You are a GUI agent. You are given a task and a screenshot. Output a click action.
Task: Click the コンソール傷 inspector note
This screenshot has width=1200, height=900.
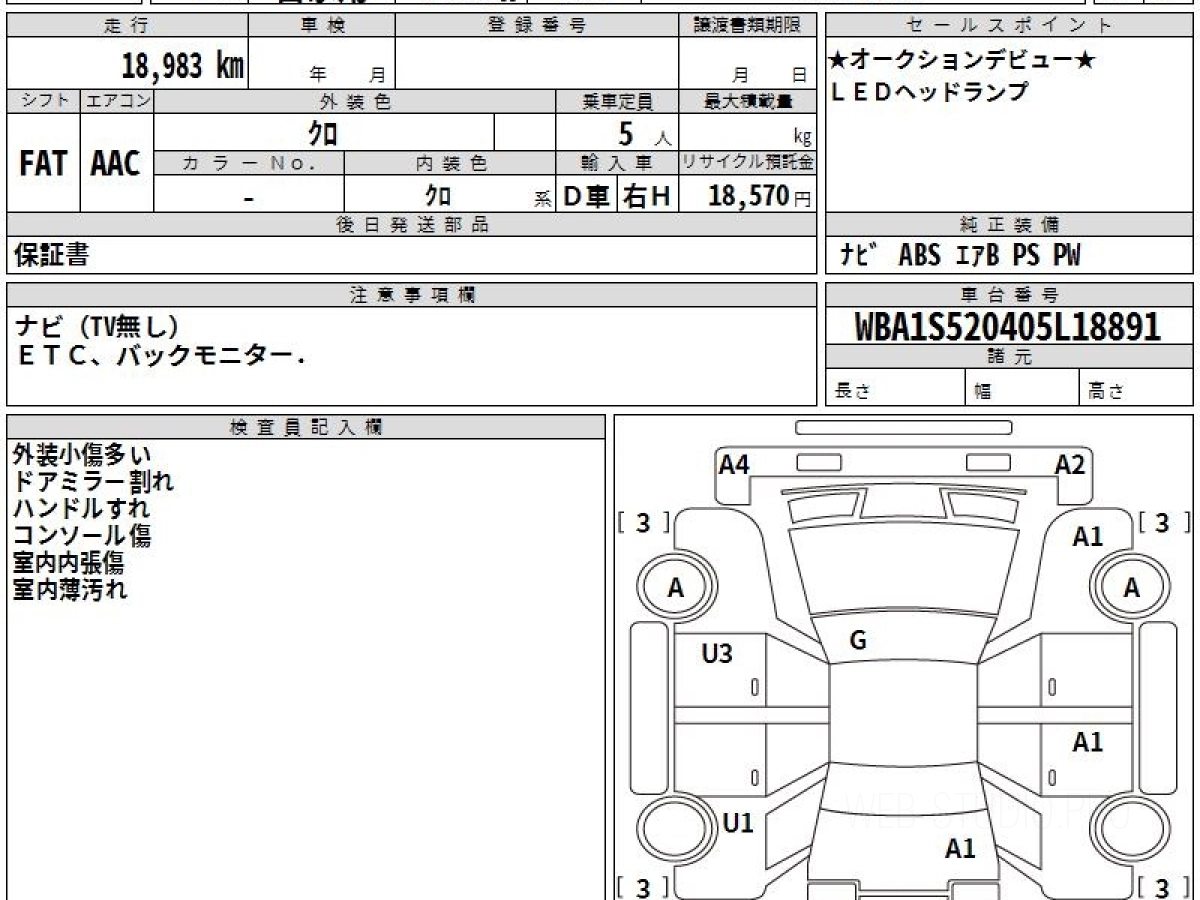[82, 536]
